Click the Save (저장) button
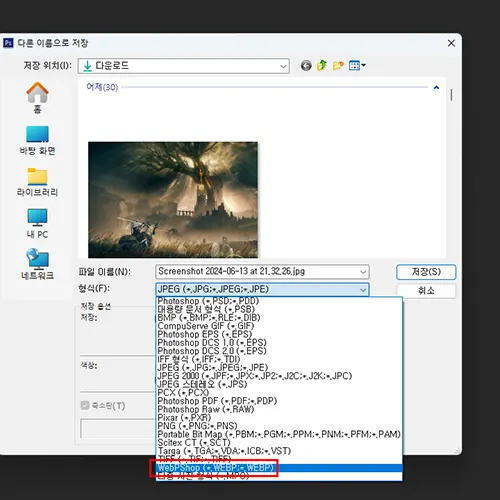 point(426,272)
